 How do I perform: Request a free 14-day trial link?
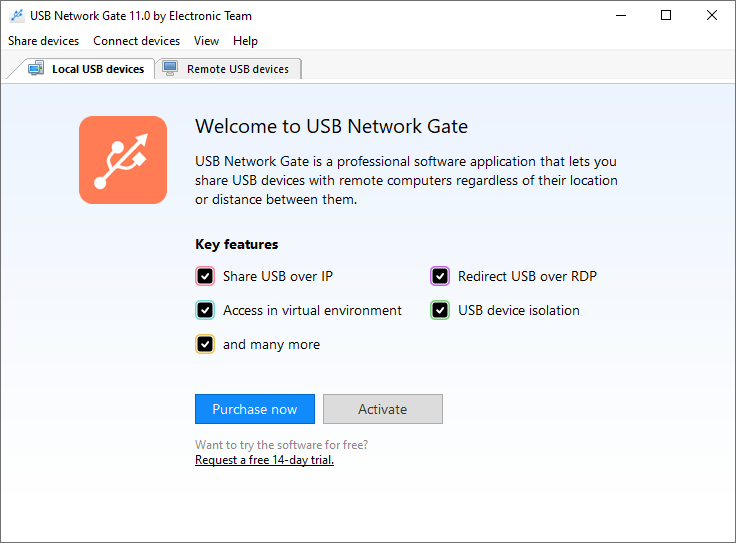264,460
